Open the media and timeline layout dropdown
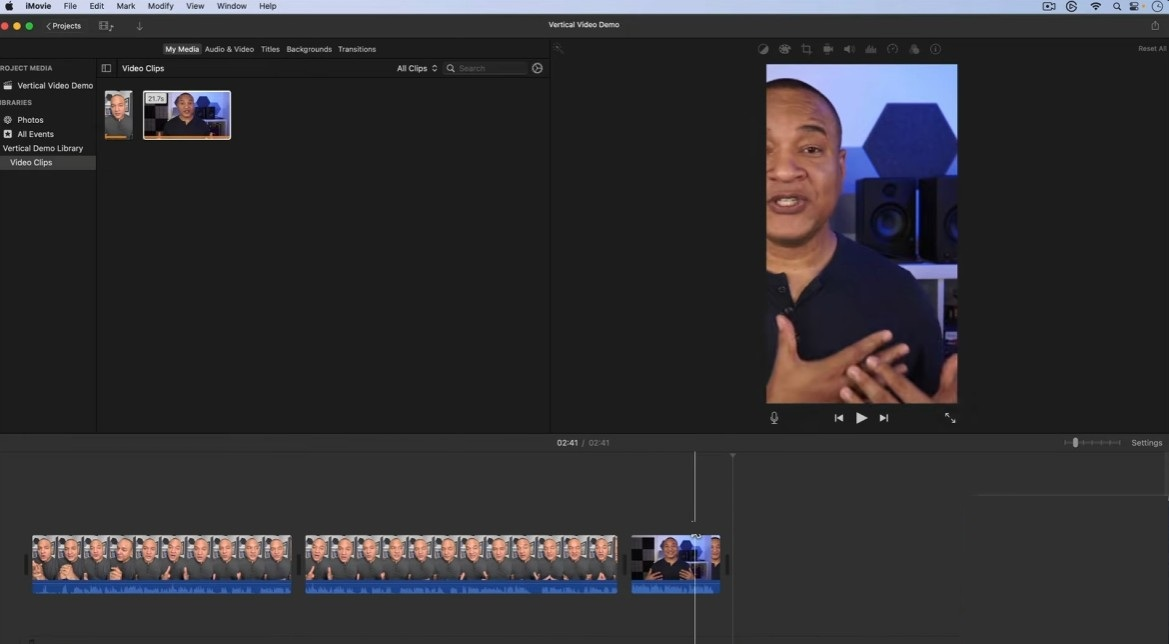 coord(106,26)
